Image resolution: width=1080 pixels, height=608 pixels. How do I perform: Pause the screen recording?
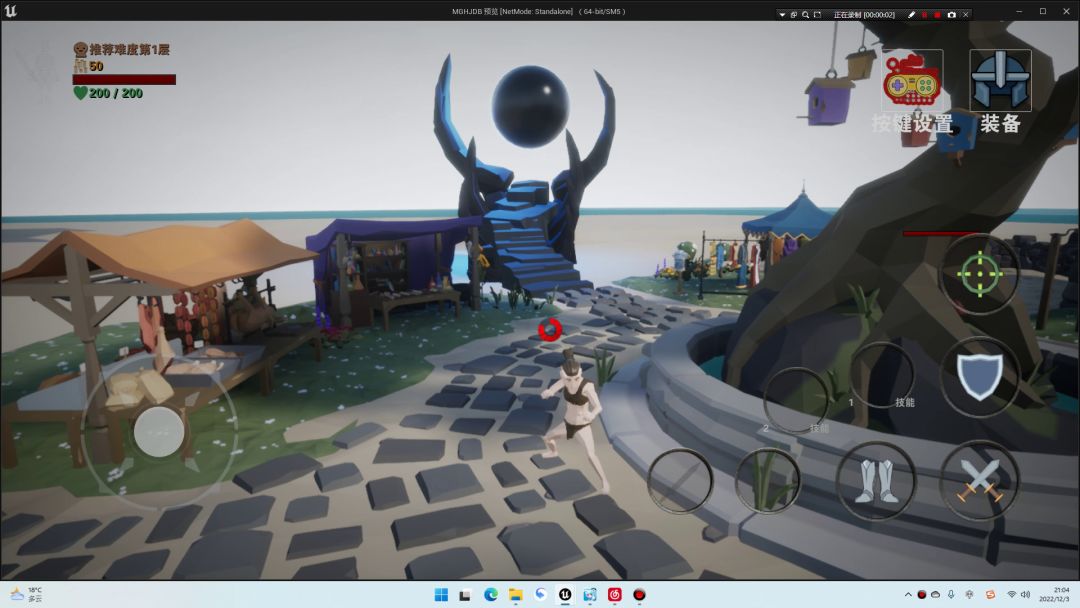[924, 15]
